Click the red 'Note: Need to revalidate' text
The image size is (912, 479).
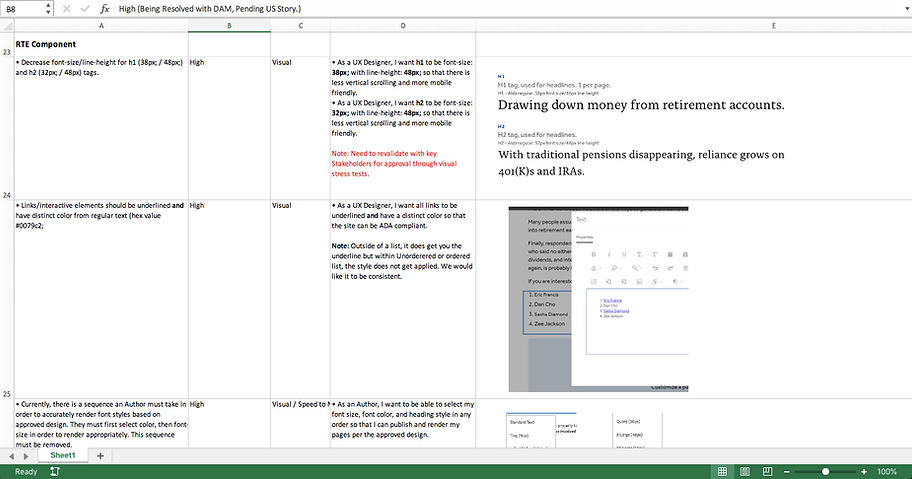(394, 163)
